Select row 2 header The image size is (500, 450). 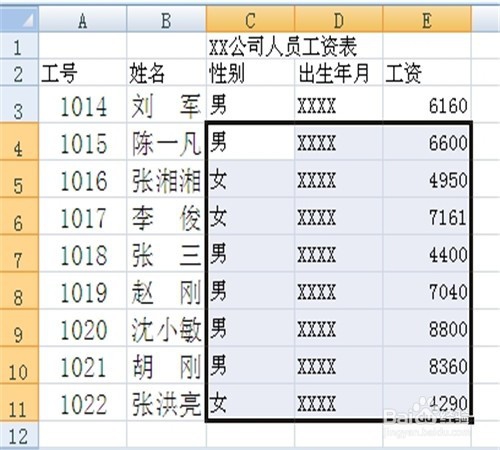pos(19,73)
